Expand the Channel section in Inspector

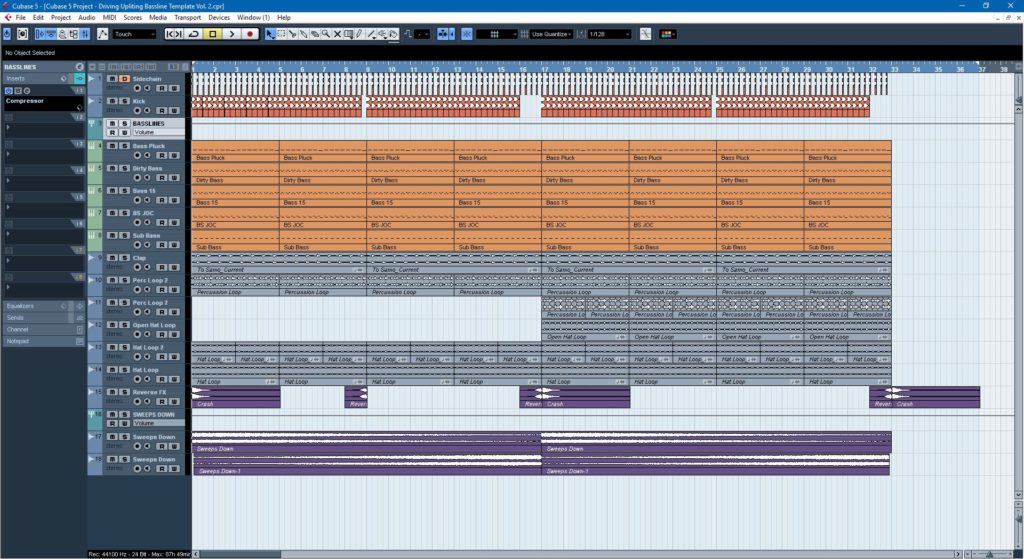(x=42, y=329)
